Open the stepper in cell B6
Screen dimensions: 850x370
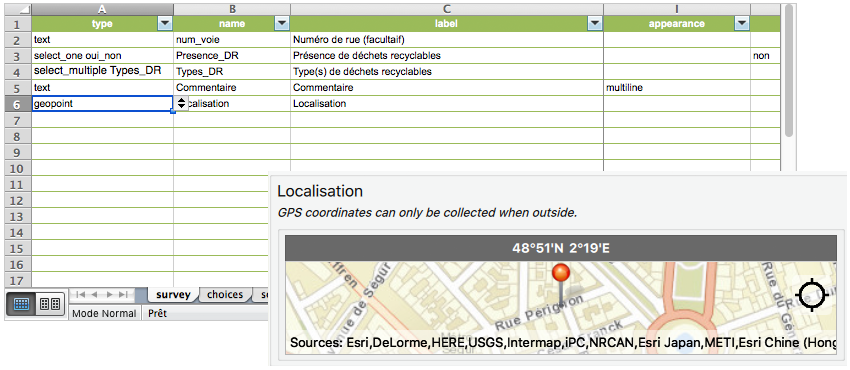click(x=181, y=103)
